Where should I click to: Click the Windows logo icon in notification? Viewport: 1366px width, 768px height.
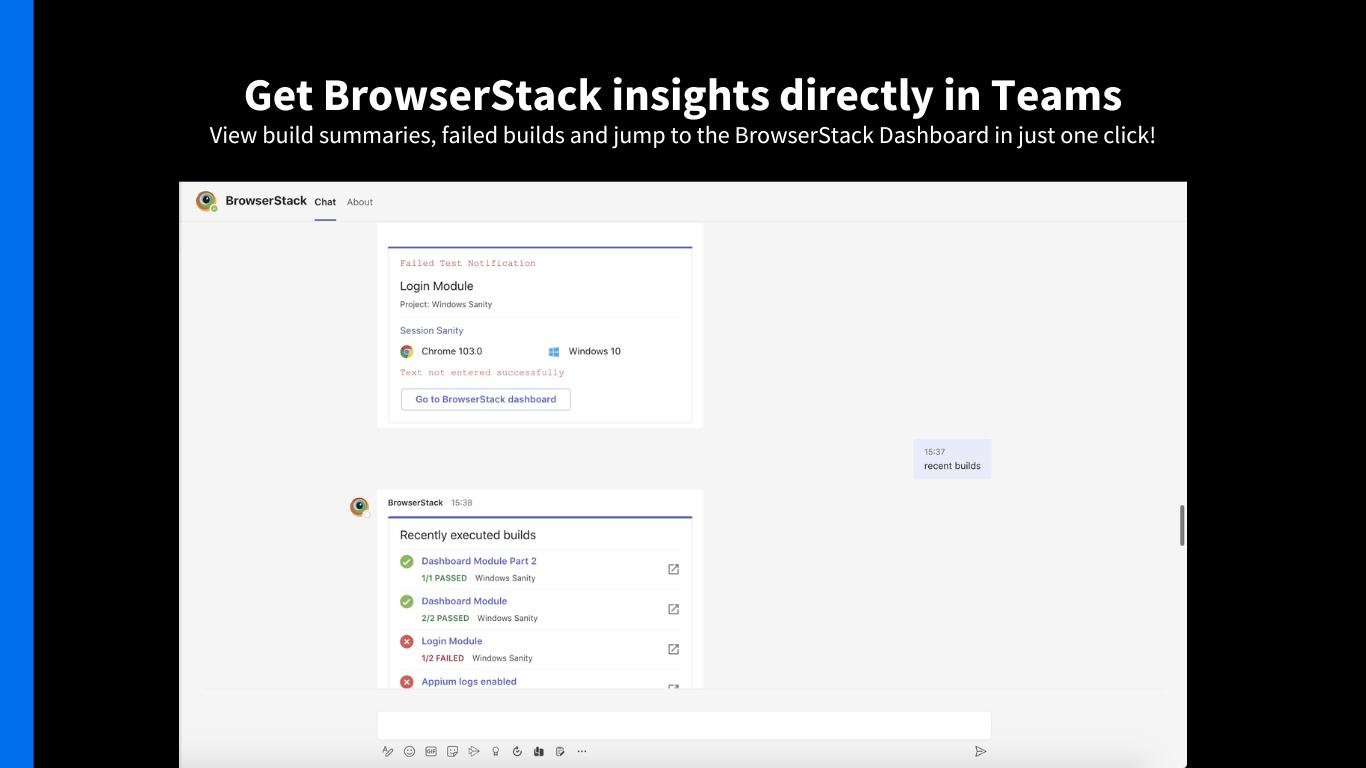554,352
